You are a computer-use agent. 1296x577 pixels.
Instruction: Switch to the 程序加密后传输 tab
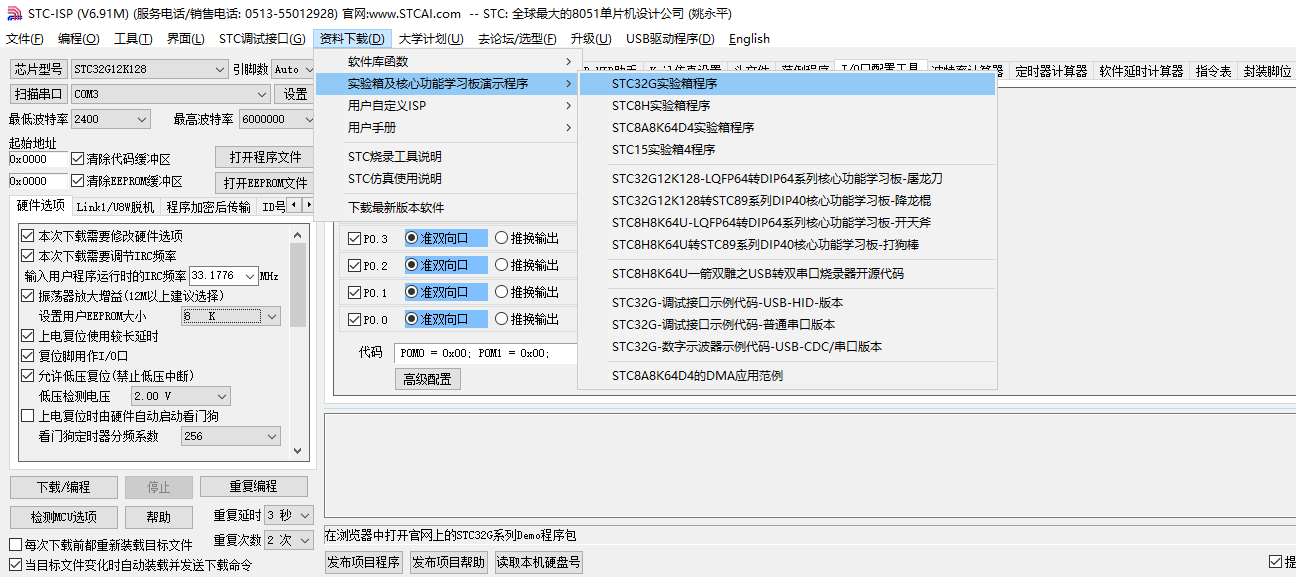pyautogui.click(x=209, y=207)
